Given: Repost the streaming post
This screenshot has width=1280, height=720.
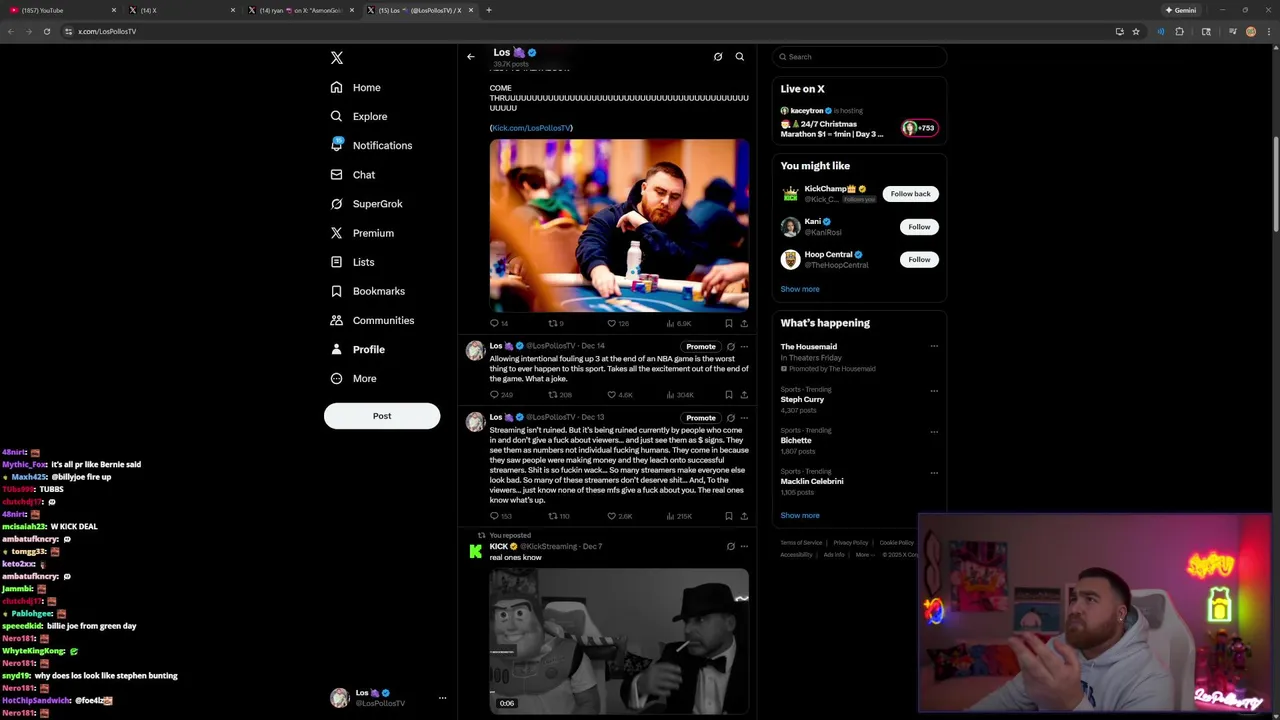Looking at the screenshot, I should [x=558, y=516].
